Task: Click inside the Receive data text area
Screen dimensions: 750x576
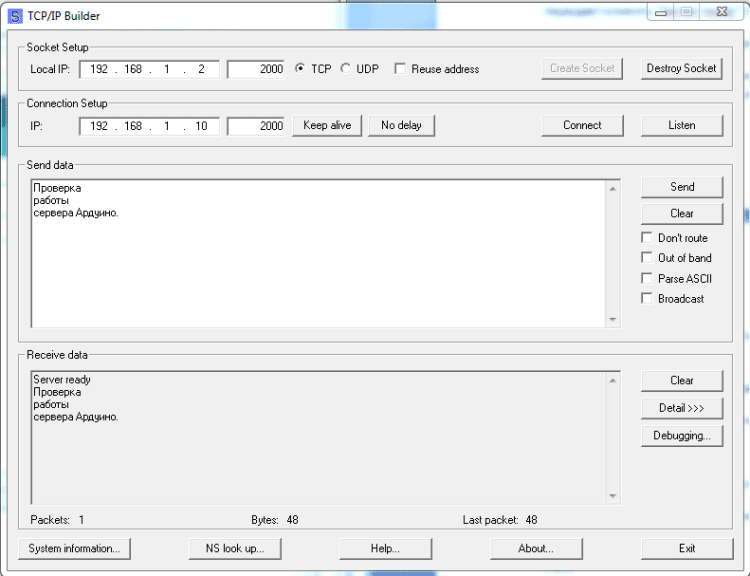Action: click(318, 438)
